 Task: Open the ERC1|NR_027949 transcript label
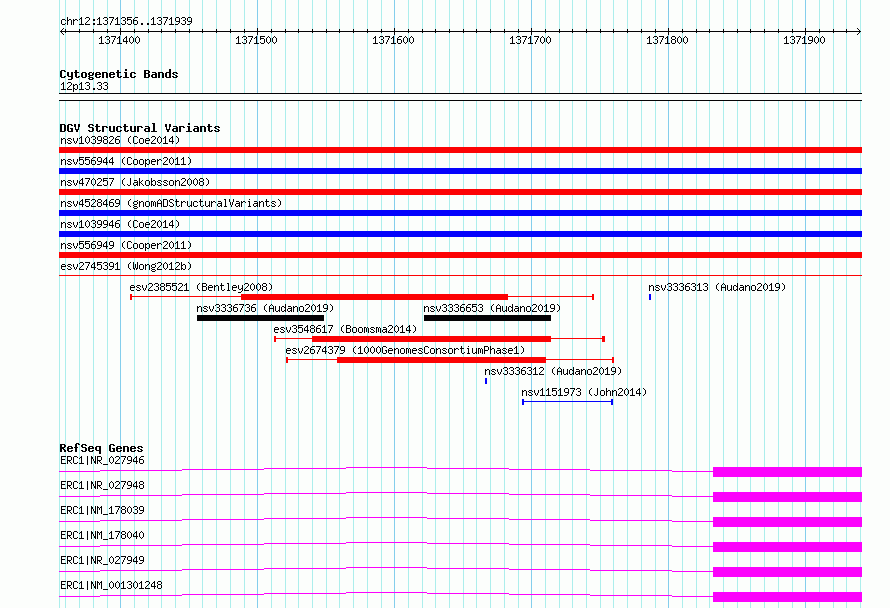click(x=102, y=560)
